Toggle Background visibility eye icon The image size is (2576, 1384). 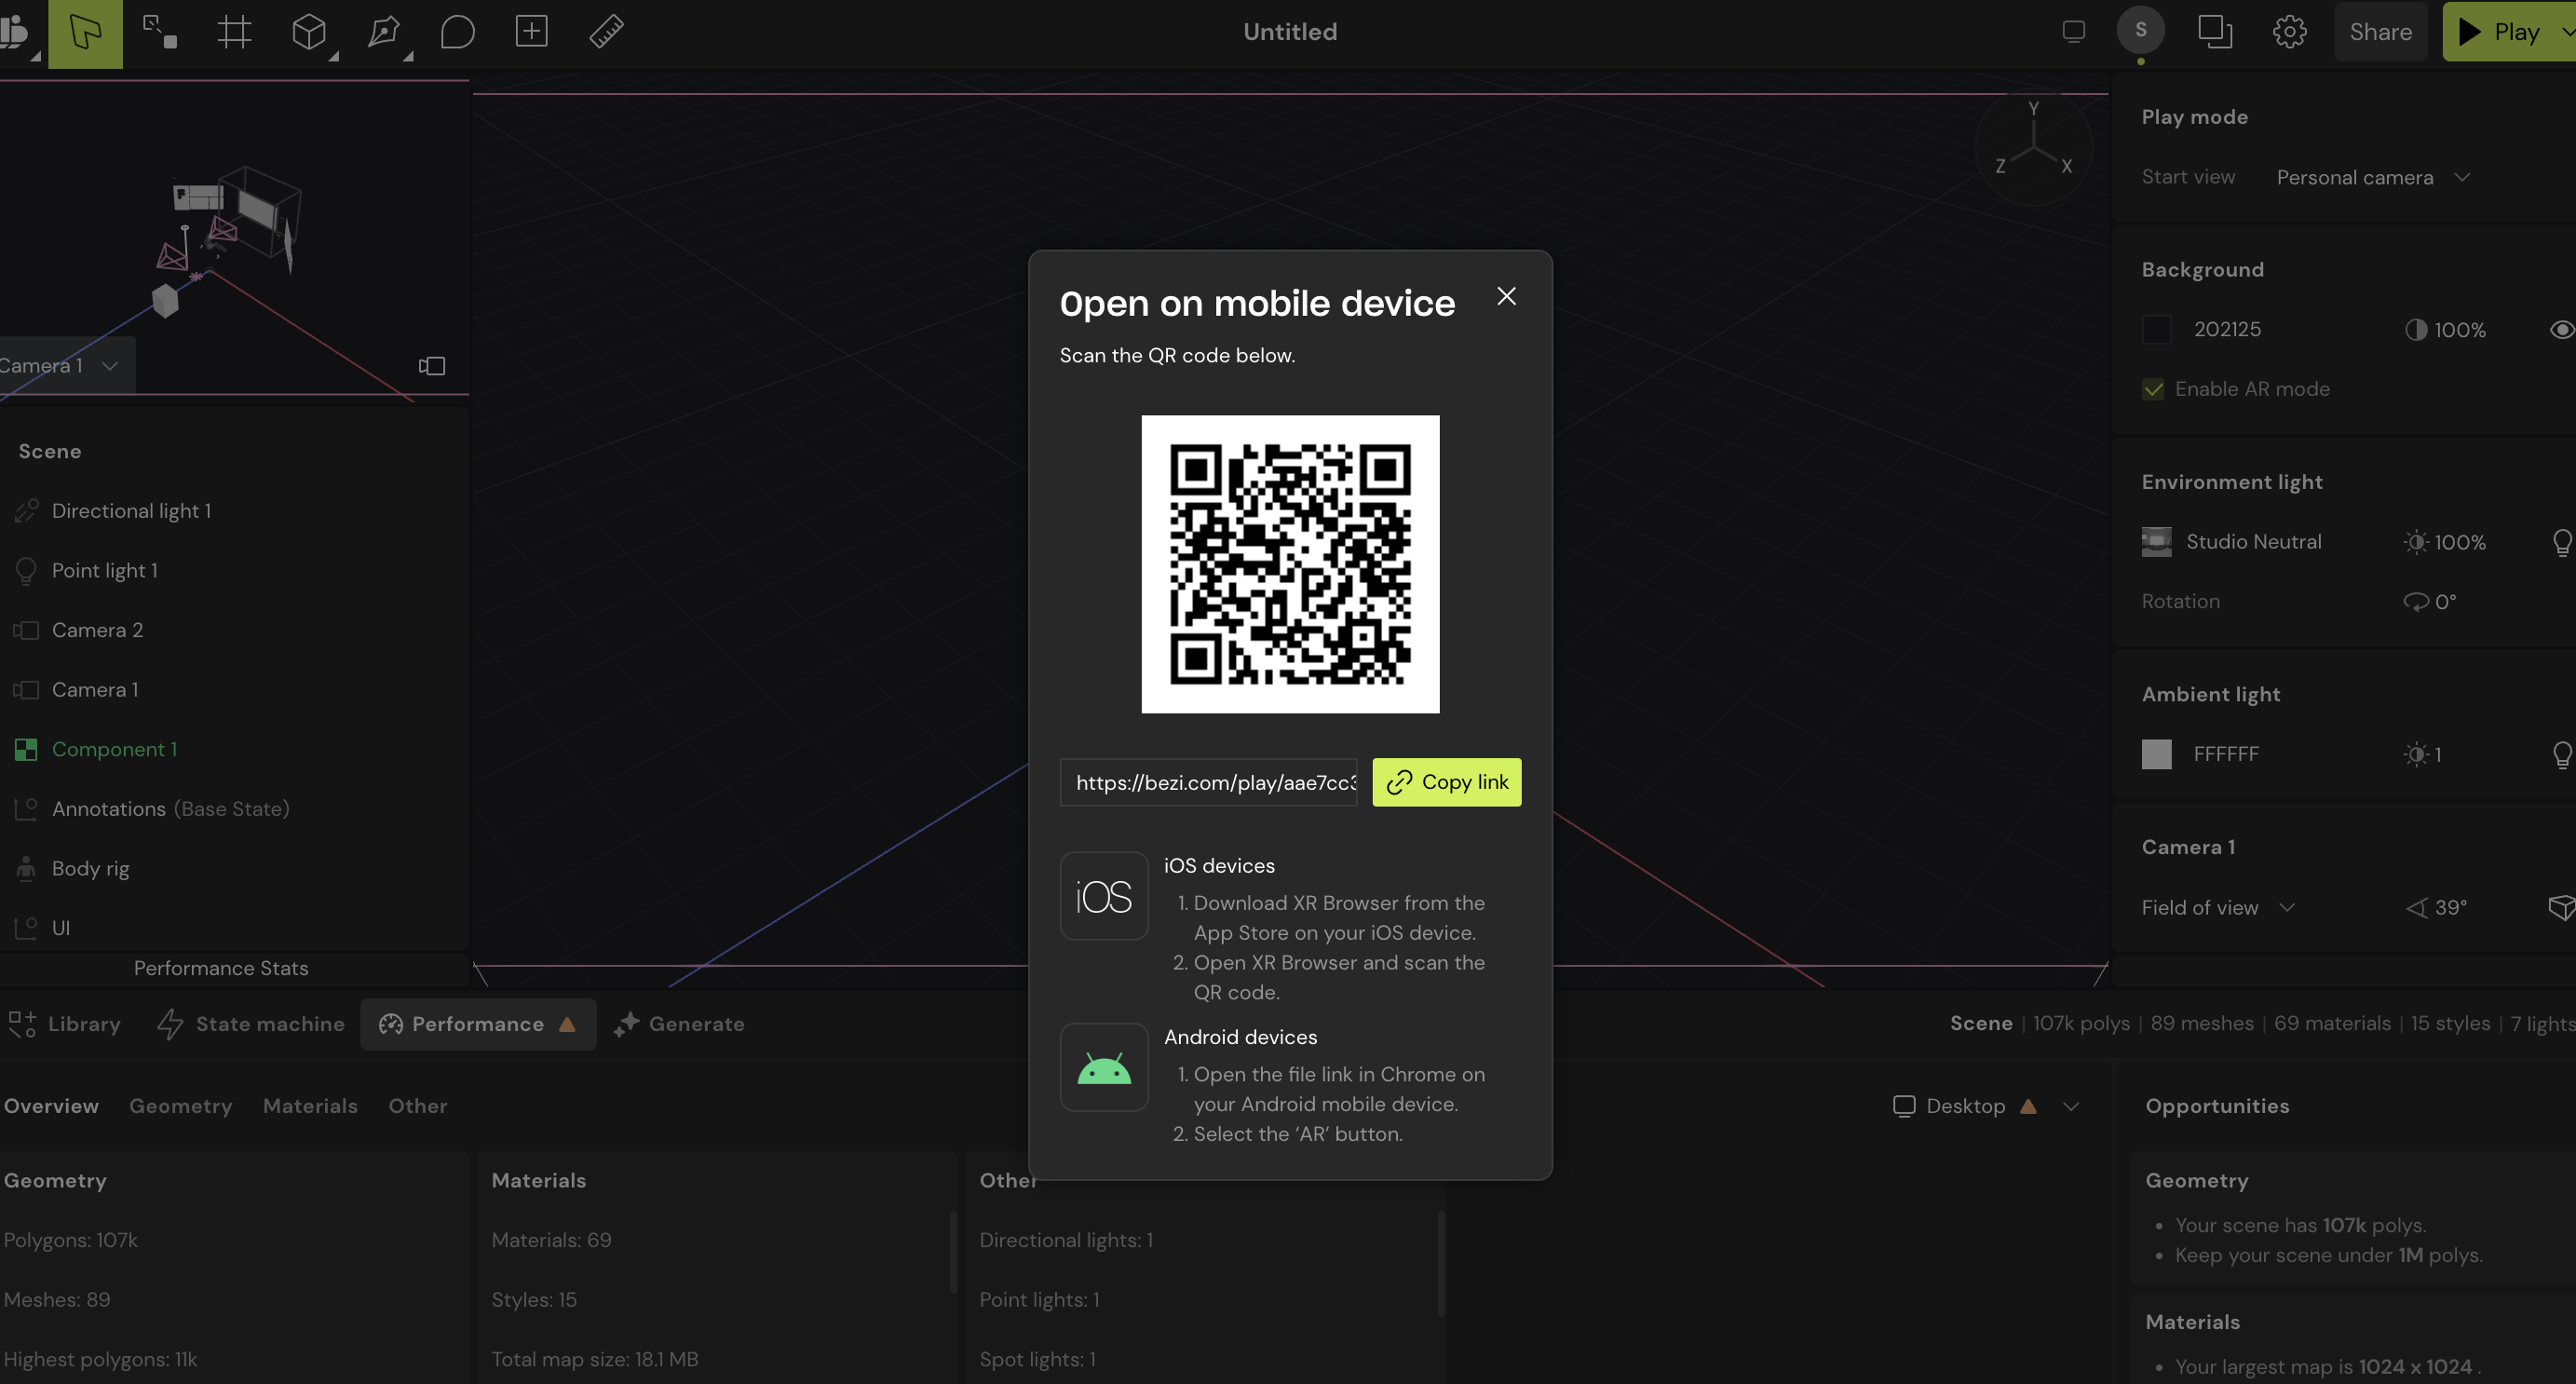point(2561,330)
